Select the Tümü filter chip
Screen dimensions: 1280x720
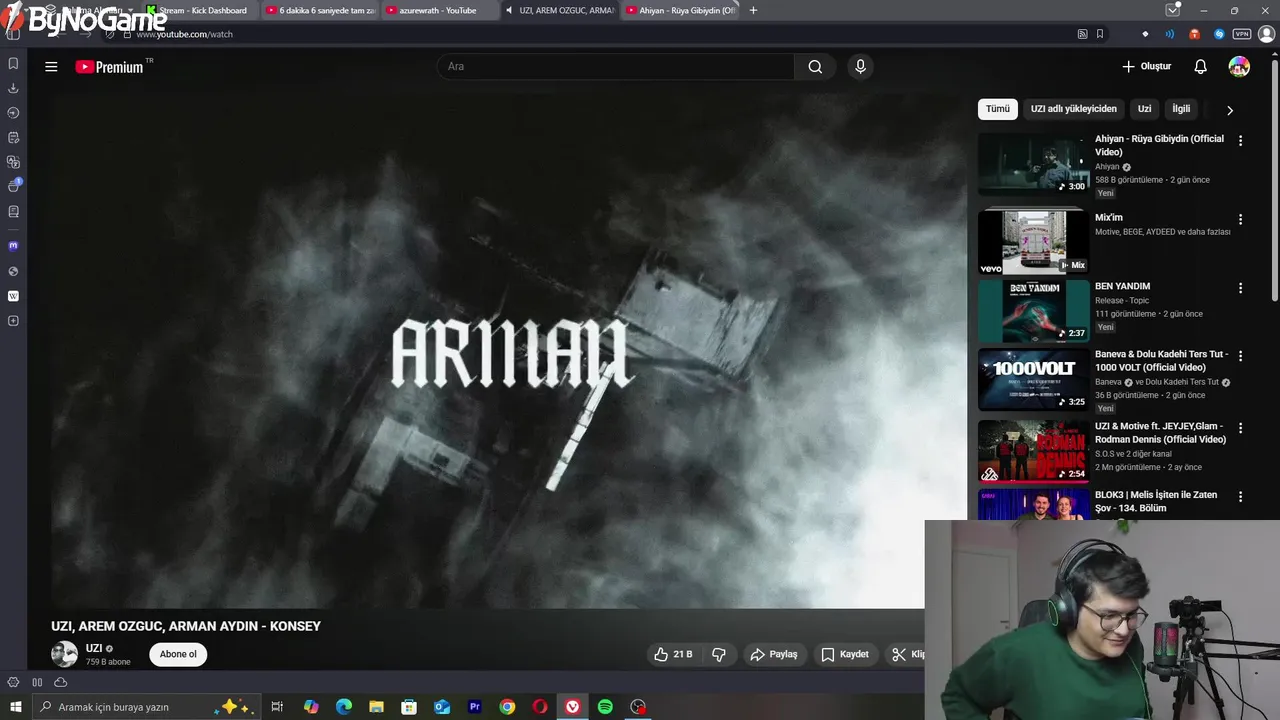(x=998, y=109)
